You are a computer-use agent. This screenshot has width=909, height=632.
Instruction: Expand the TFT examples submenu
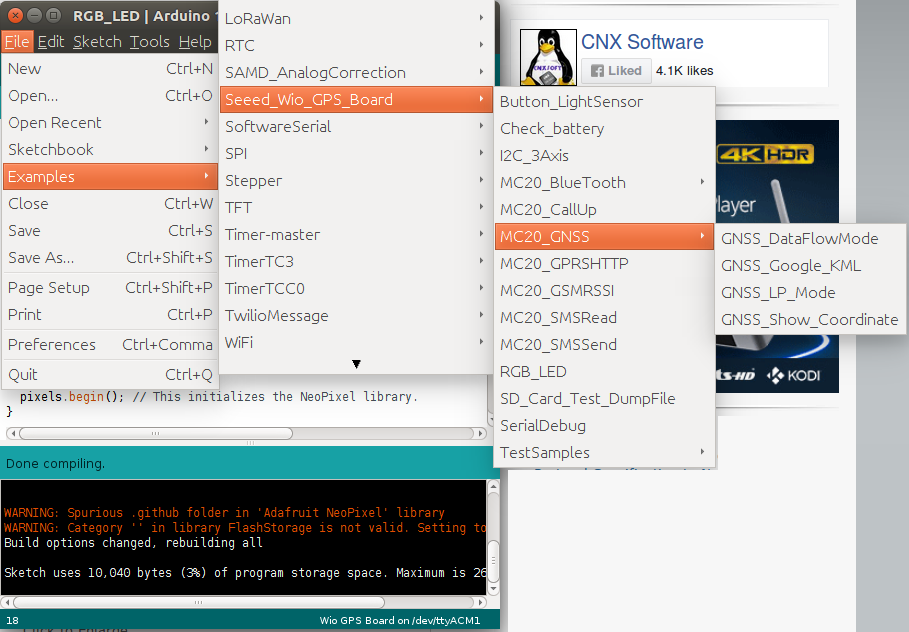(356, 208)
